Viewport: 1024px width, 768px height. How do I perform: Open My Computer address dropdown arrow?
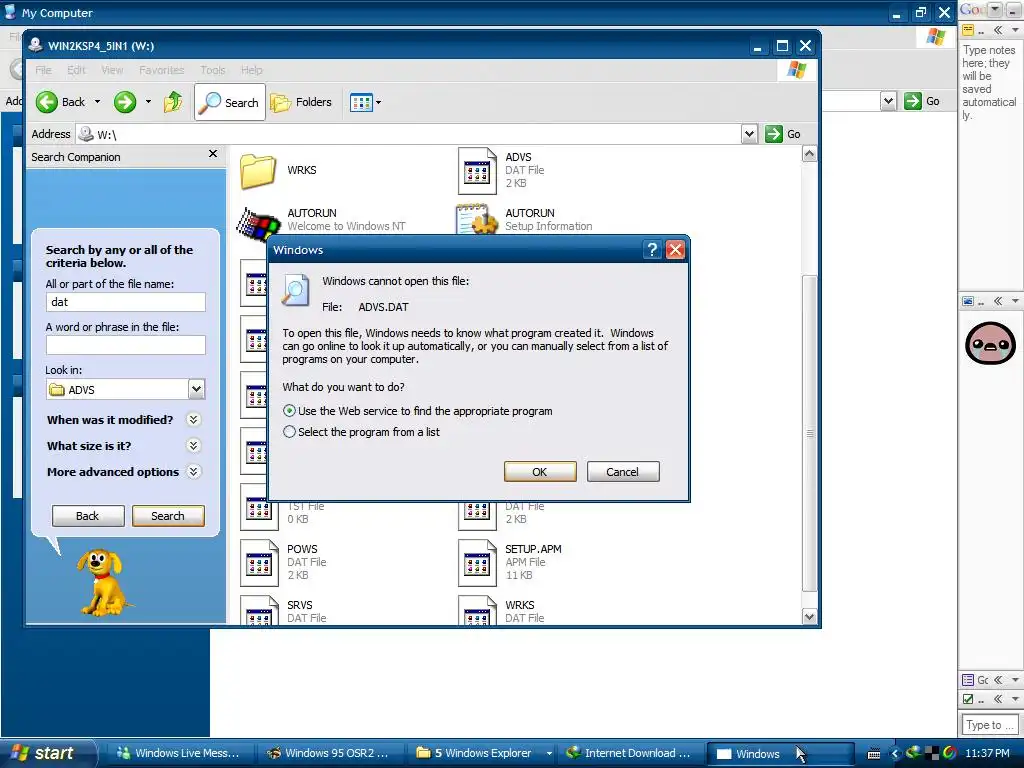888,101
